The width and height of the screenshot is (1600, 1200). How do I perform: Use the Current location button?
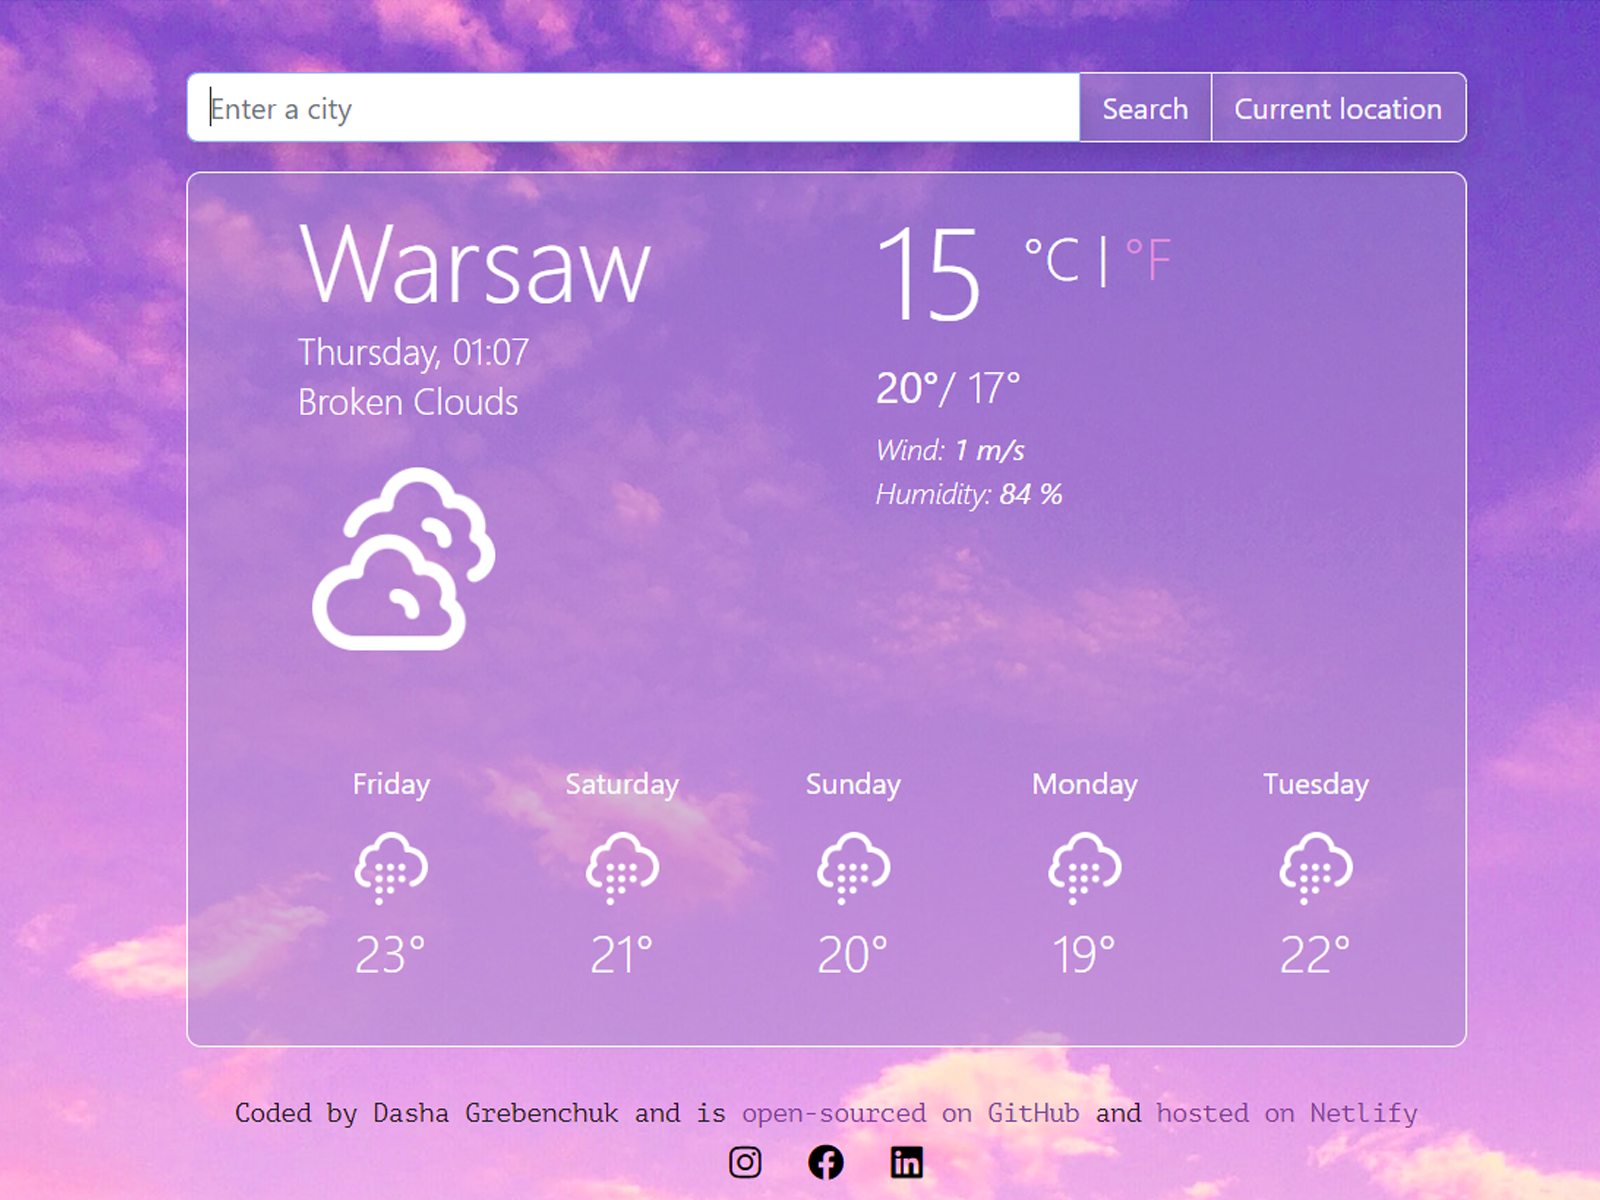1338,108
